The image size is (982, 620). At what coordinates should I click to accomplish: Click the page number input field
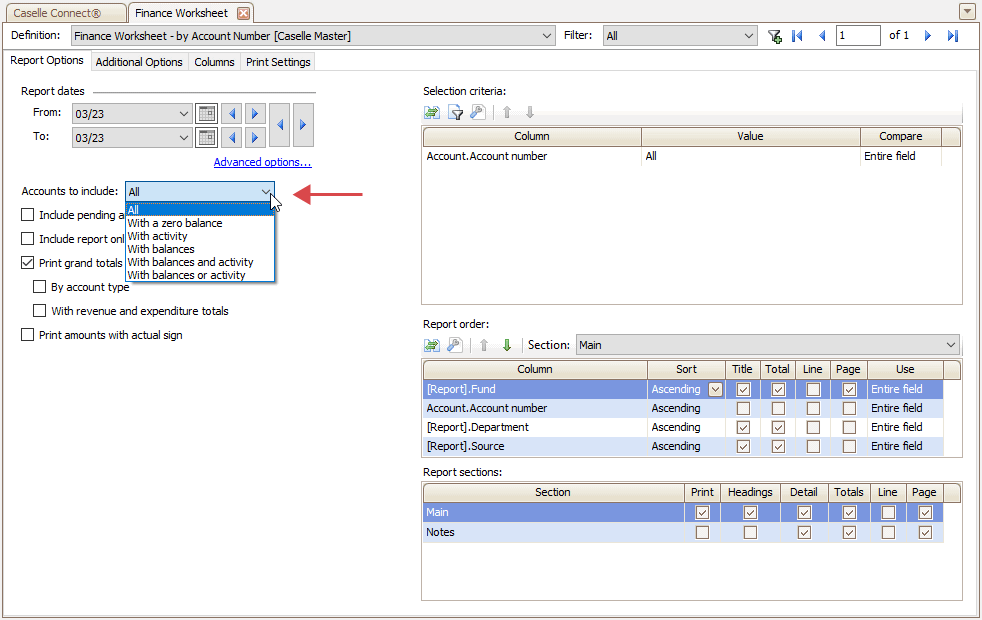click(857, 36)
